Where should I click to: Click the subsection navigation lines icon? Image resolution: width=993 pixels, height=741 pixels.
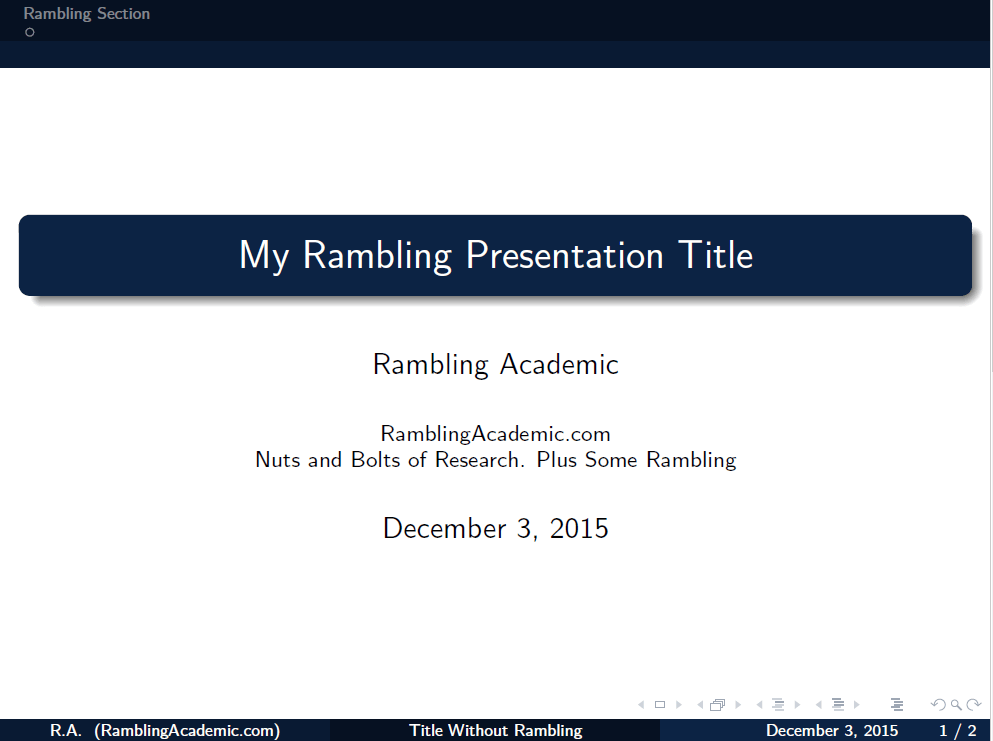click(x=777, y=705)
